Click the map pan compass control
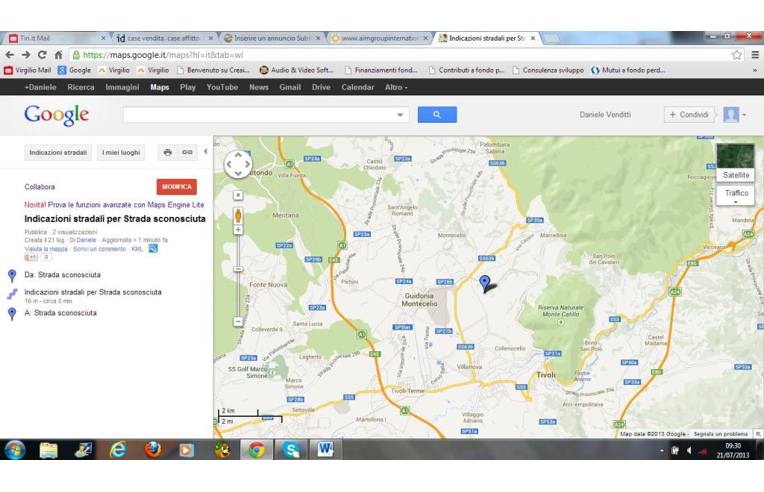764x492 pixels. click(238, 165)
